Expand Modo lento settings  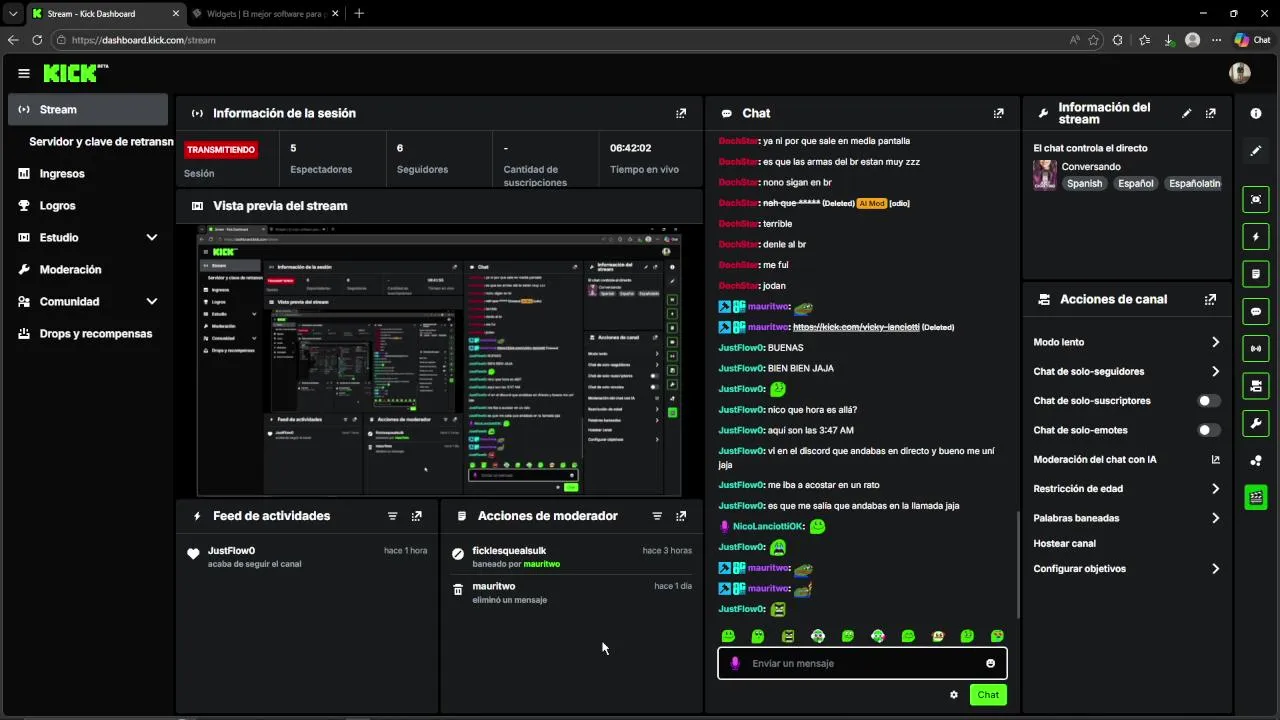coord(1215,342)
